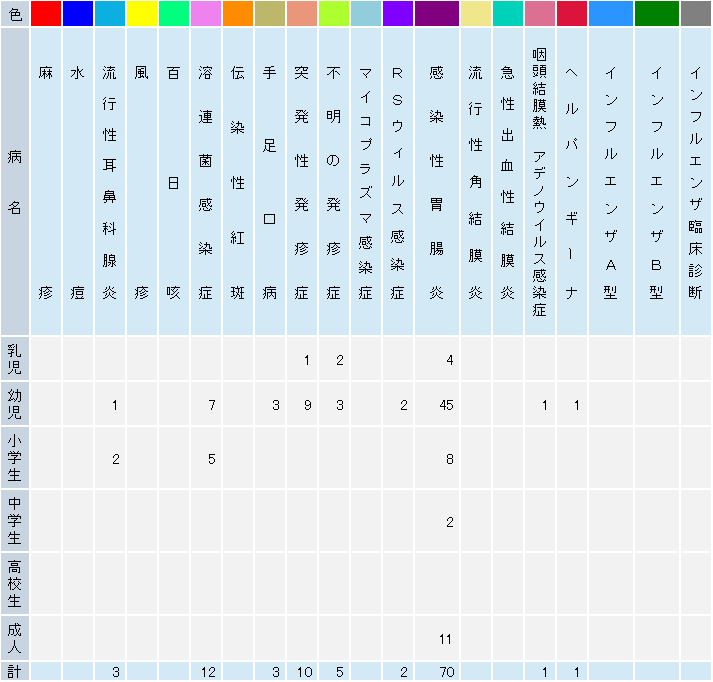The width and height of the screenshot is (713, 682).
Task: Click the 急性出血性結膜炎 column header
Action: coord(507,181)
